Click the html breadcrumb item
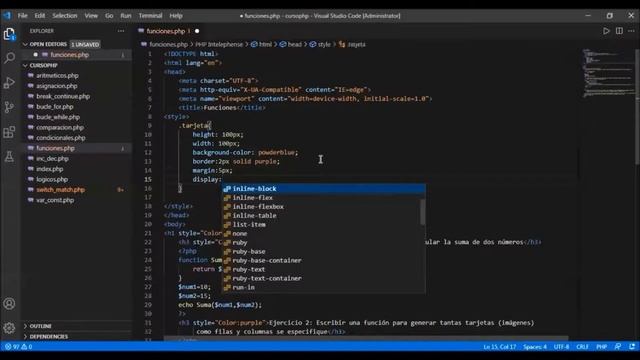This screenshot has width=640, height=360. pos(262,44)
